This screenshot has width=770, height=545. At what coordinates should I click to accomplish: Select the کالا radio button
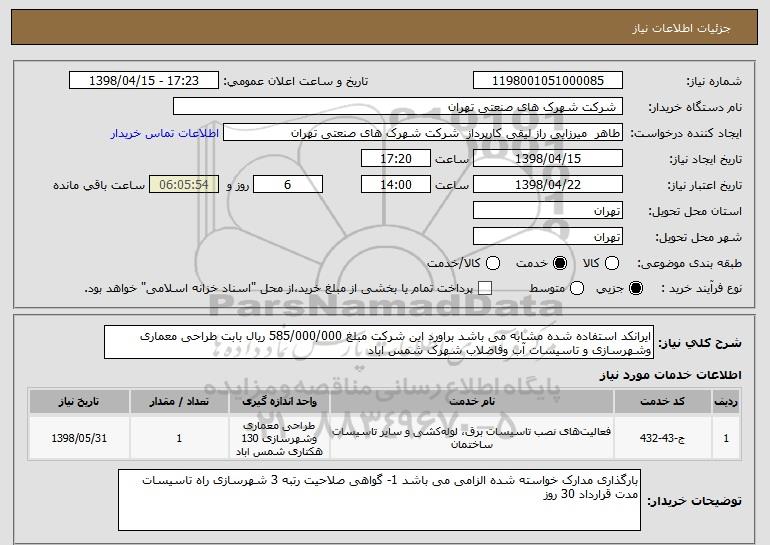[612, 263]
